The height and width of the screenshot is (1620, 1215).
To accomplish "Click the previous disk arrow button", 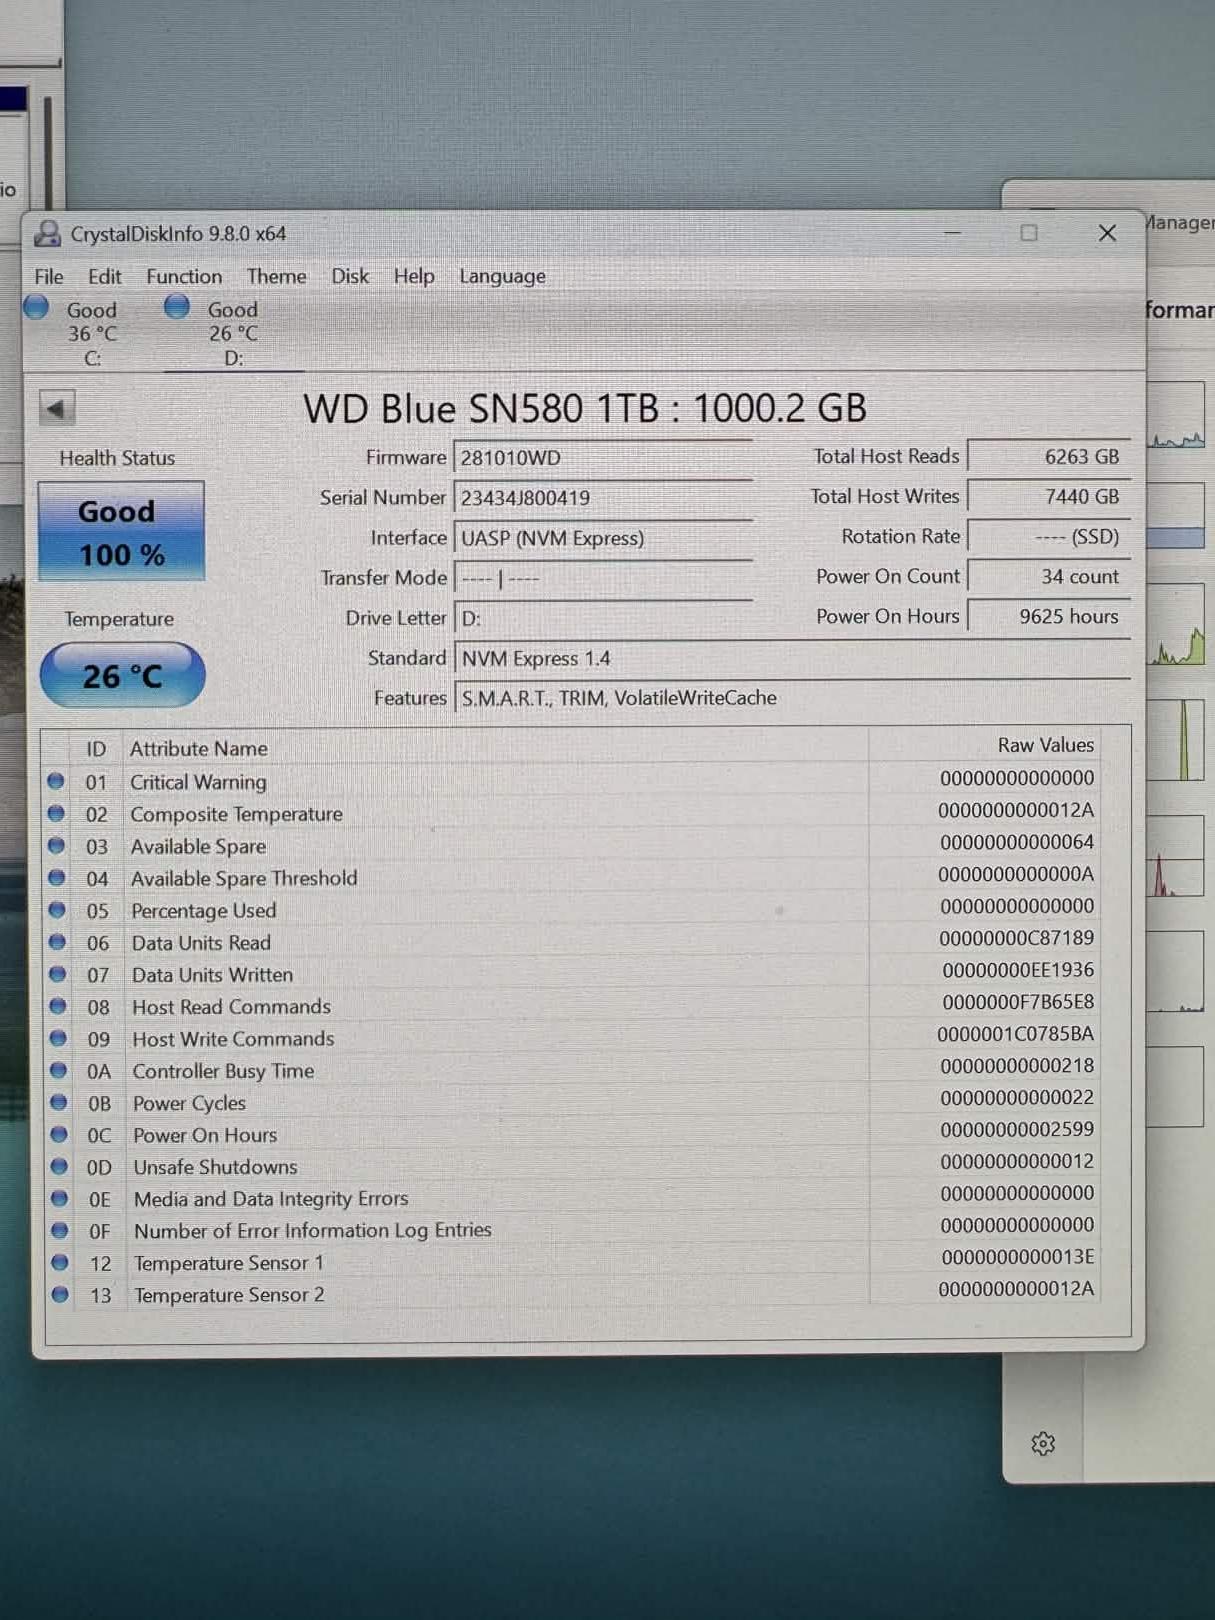I will coord(56,408).
